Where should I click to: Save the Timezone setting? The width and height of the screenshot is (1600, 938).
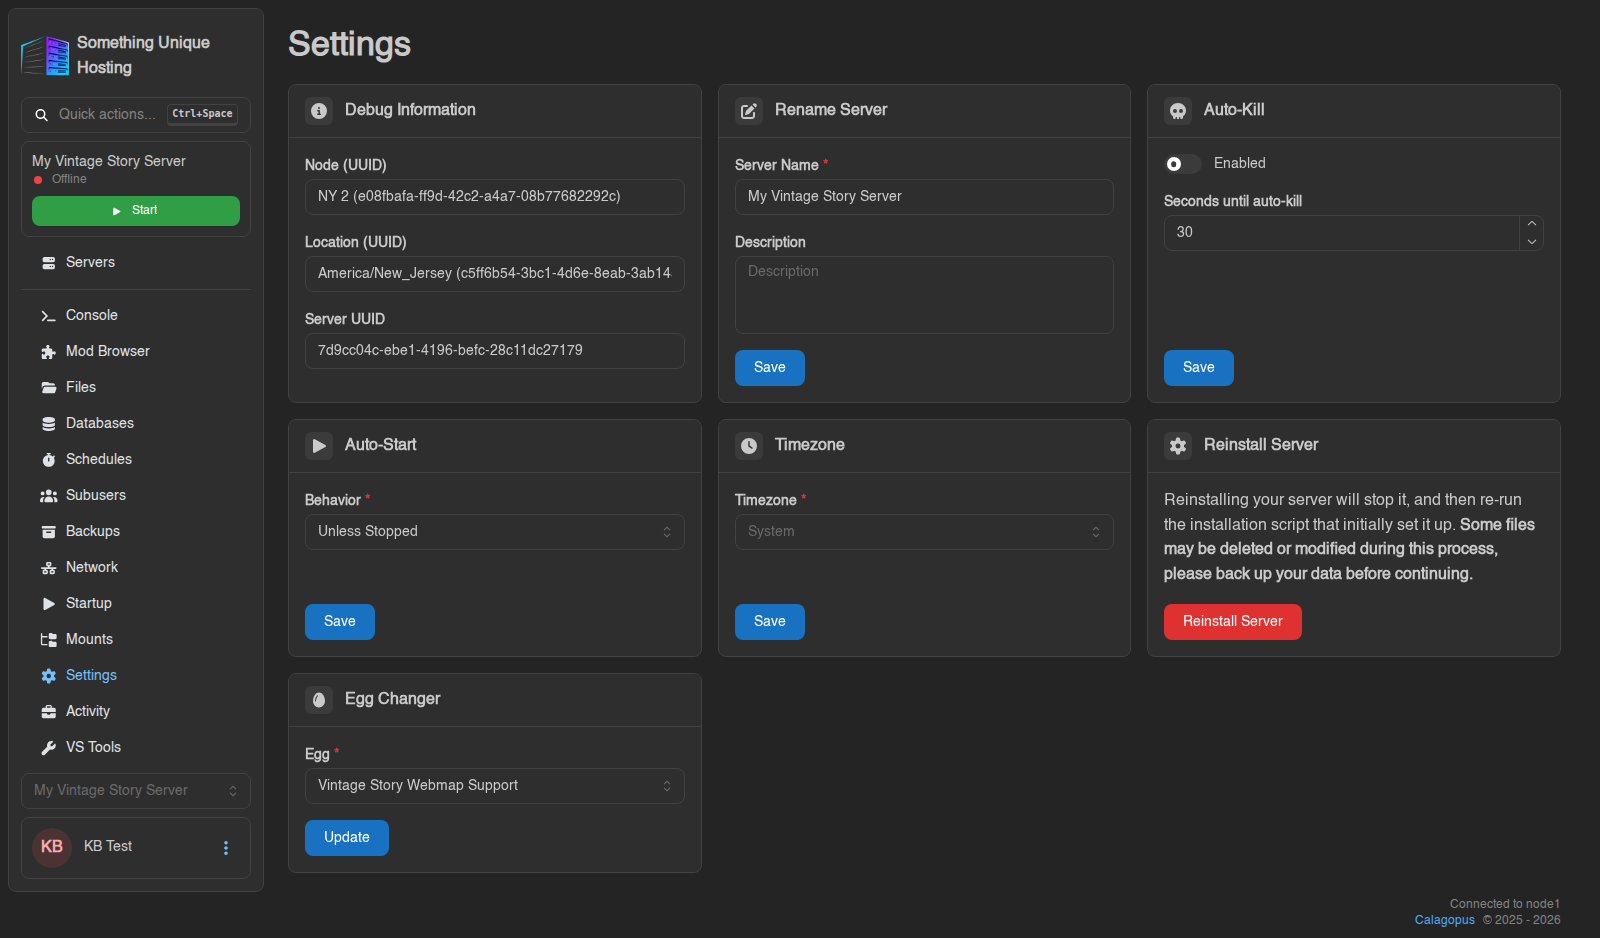click(769, 622)
